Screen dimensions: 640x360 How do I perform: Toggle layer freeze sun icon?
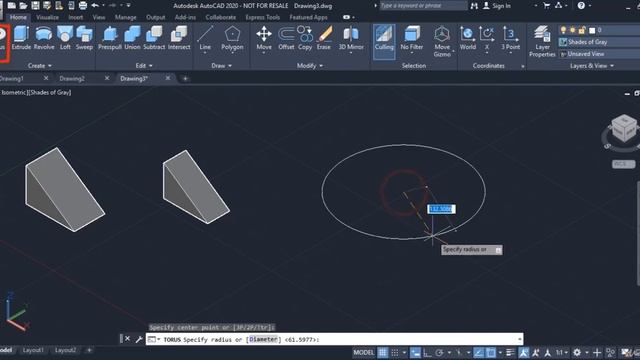tap(572, 30)
